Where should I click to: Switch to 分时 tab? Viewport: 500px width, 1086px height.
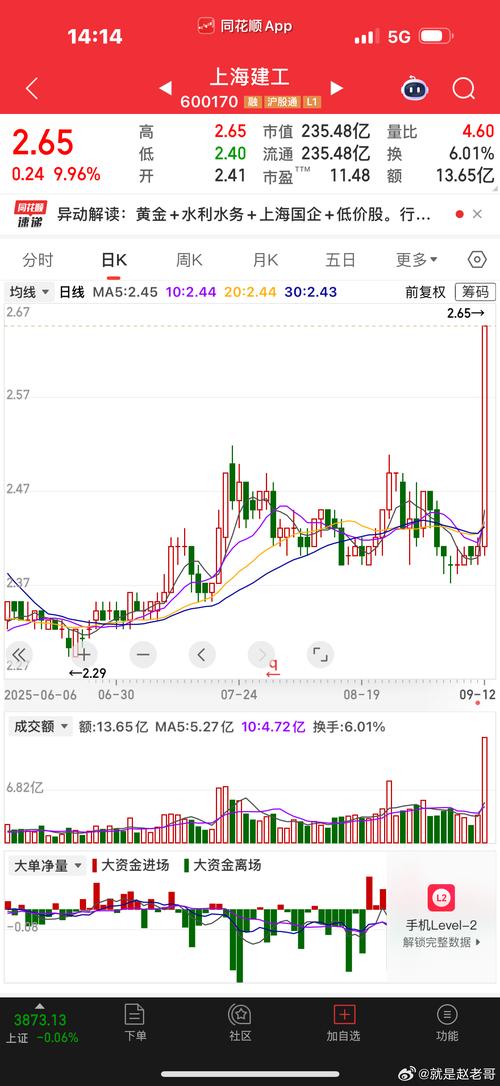37,260
